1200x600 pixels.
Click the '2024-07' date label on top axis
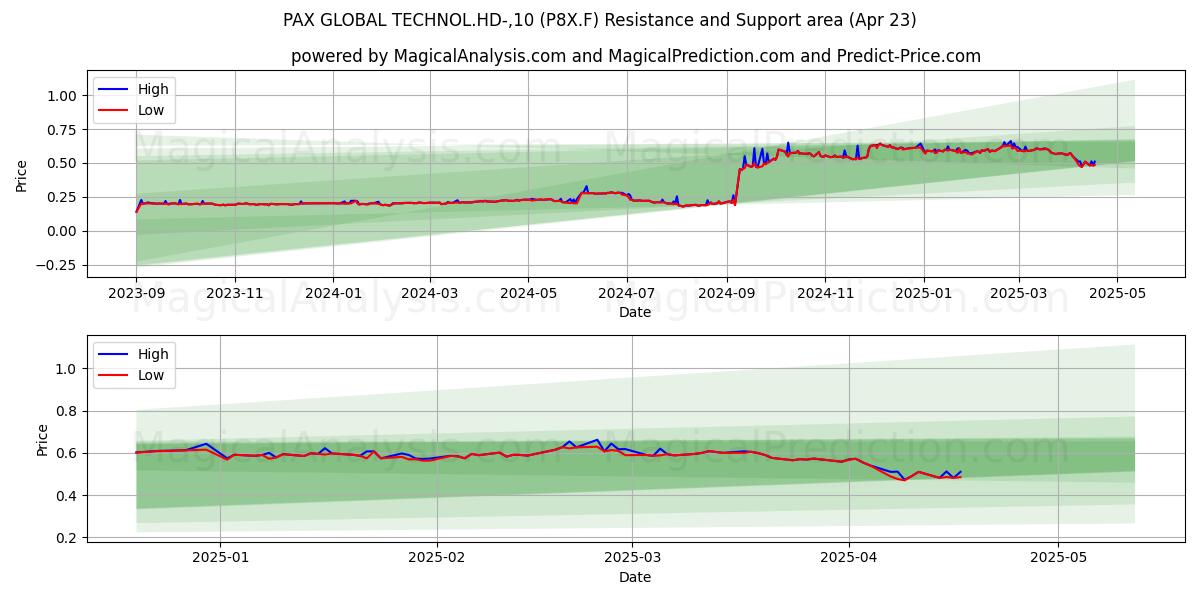(626, 293)
